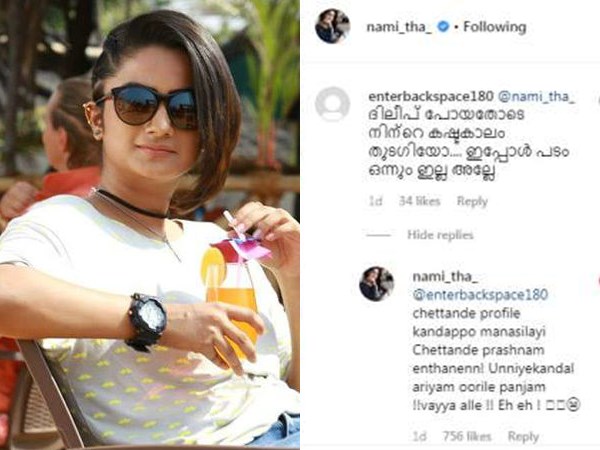
Task: Click the @nami_tha_ mention in comment
Action: (x=536, y=97)
